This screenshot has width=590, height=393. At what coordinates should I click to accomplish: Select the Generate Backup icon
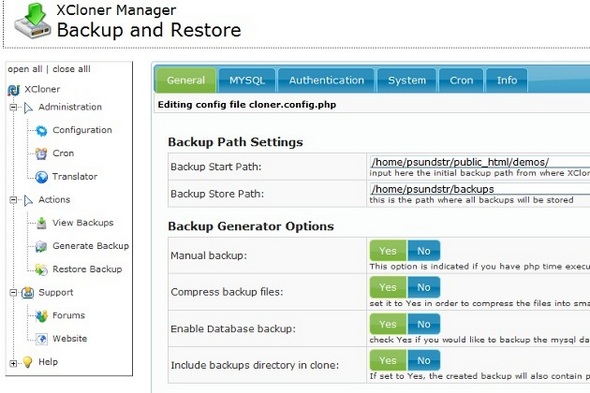click(x=41, y=246)
